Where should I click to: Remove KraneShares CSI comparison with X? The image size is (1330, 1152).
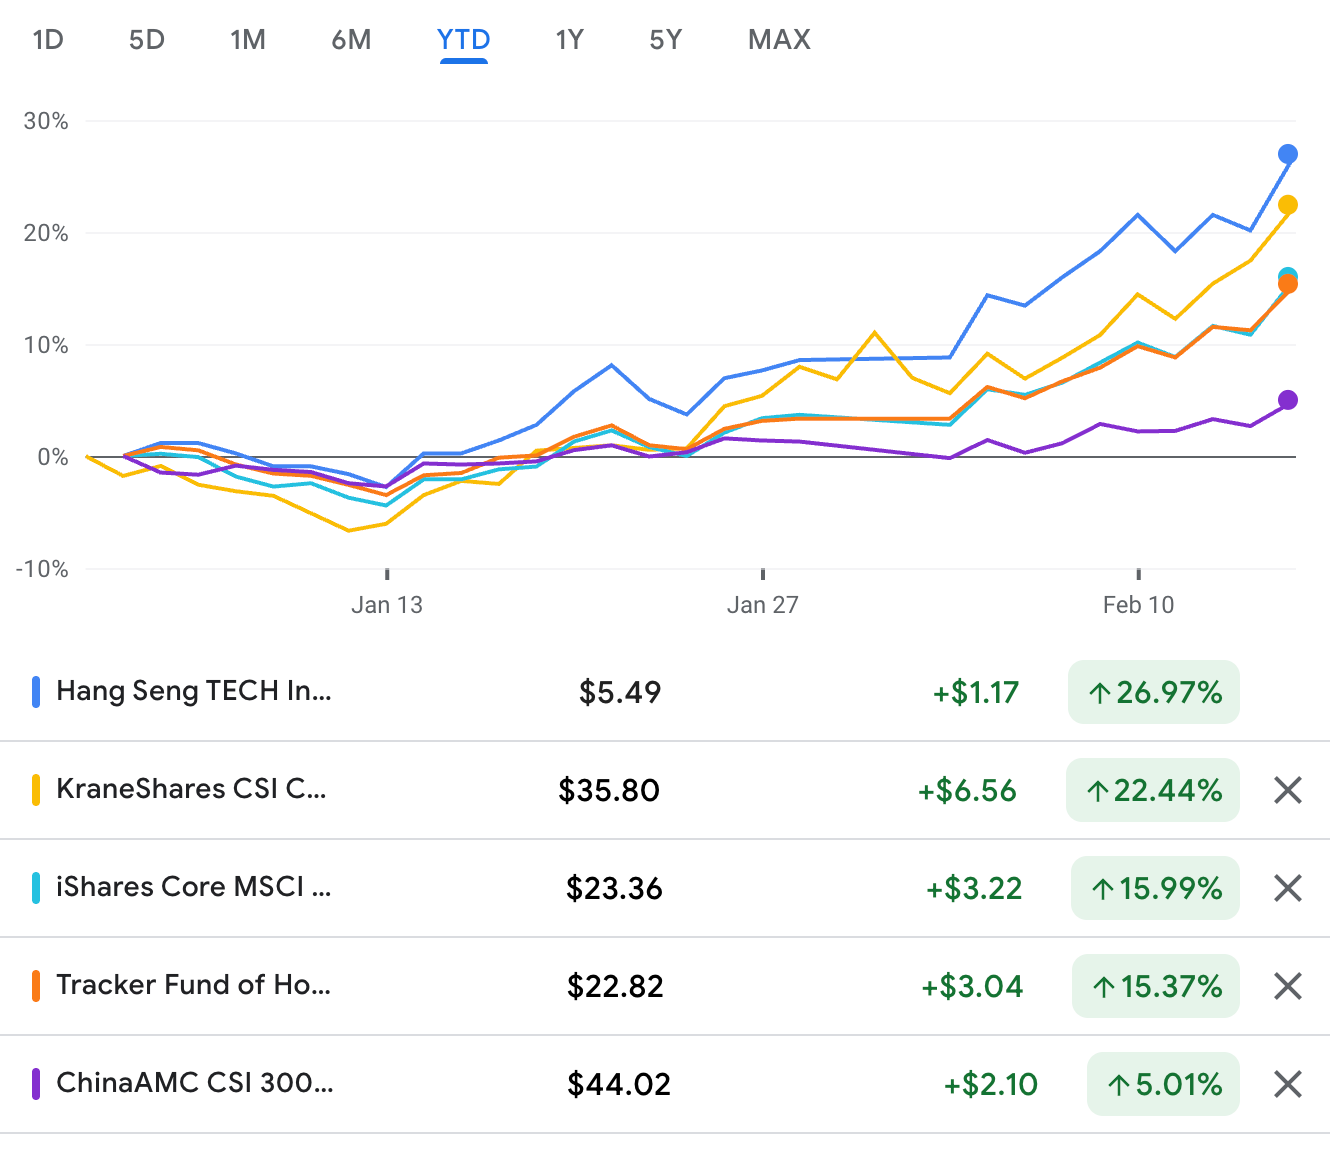tap(1288, 790)
